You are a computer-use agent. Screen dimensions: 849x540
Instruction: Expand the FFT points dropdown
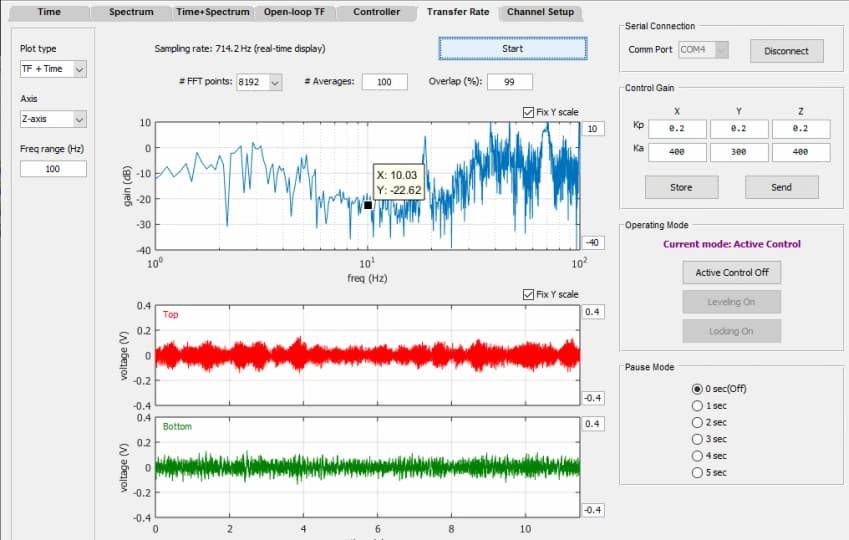(x=259, y=82)
